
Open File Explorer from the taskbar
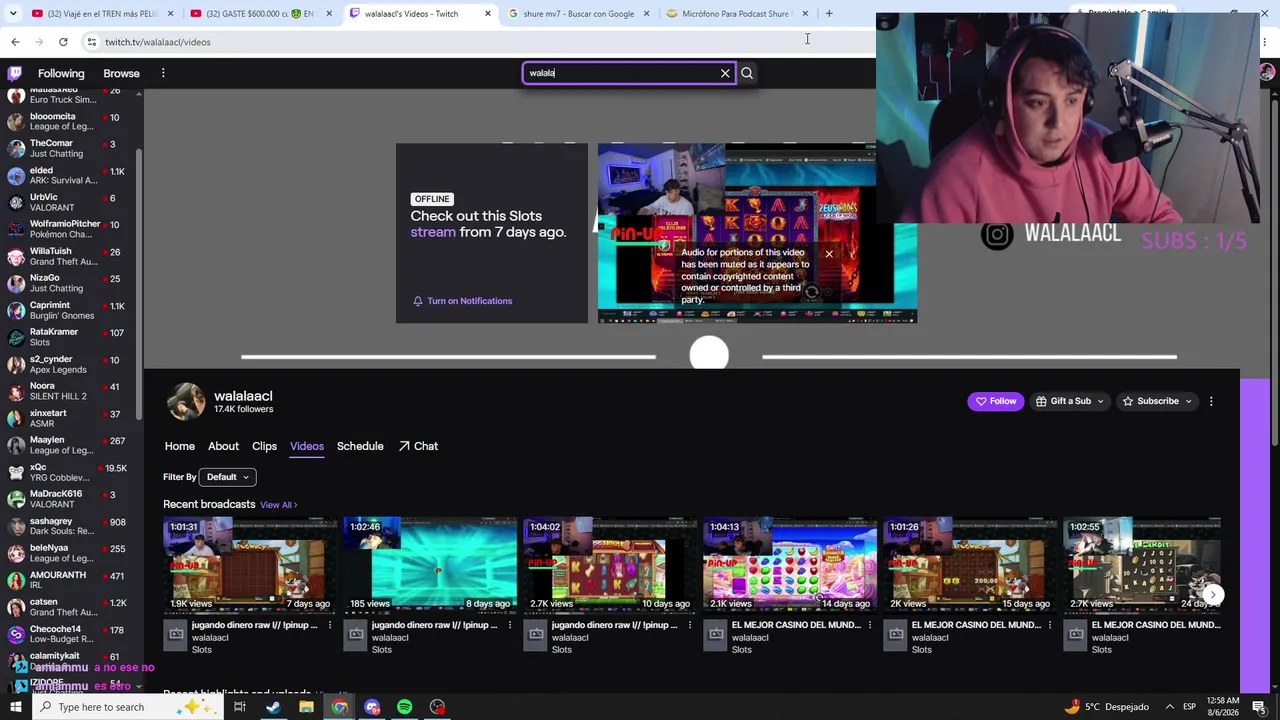306,707
